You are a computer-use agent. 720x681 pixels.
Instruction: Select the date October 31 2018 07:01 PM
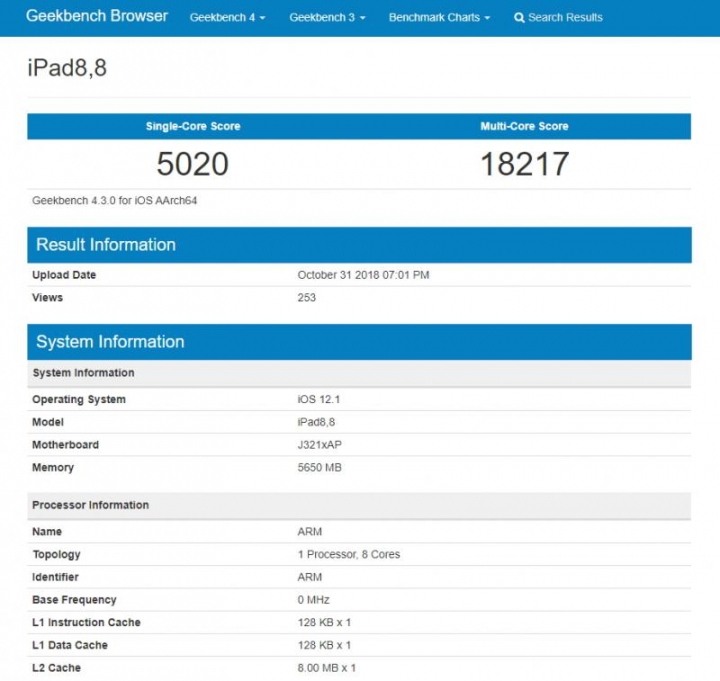click(363, 275)
